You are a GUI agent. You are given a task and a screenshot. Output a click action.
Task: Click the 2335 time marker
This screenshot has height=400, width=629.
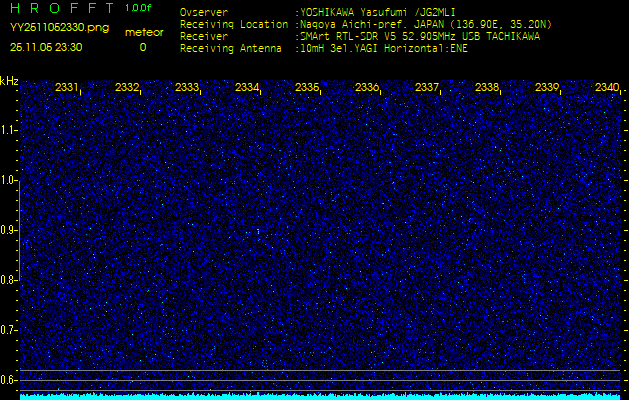307,88
